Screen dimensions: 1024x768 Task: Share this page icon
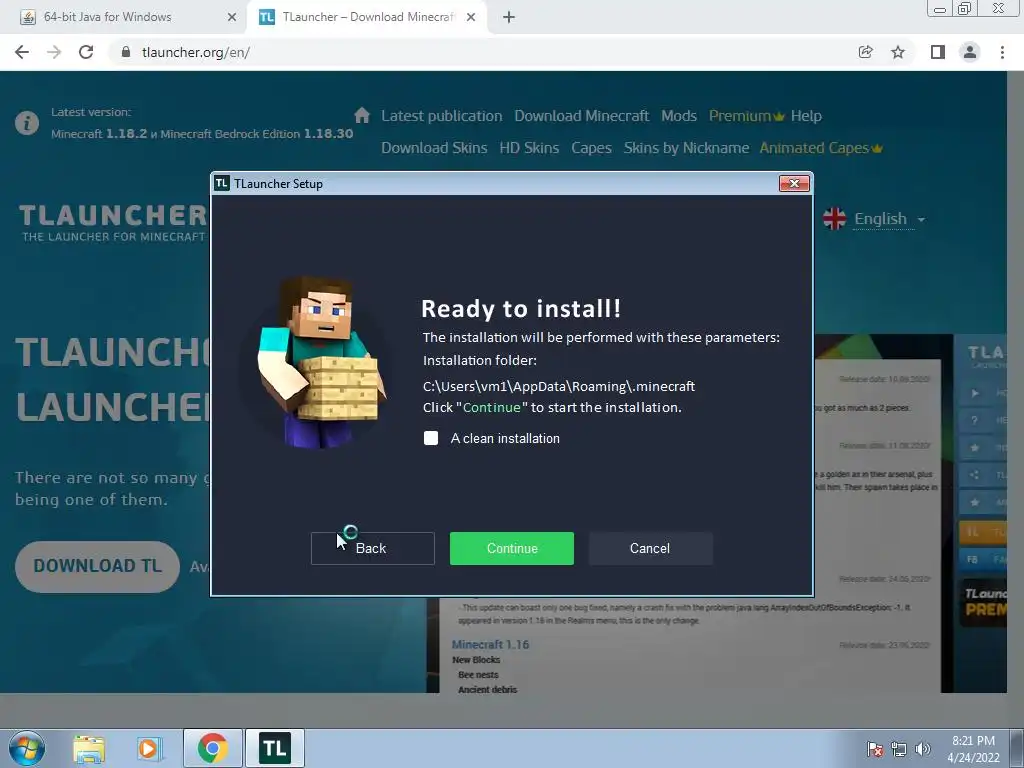(865, 52)
